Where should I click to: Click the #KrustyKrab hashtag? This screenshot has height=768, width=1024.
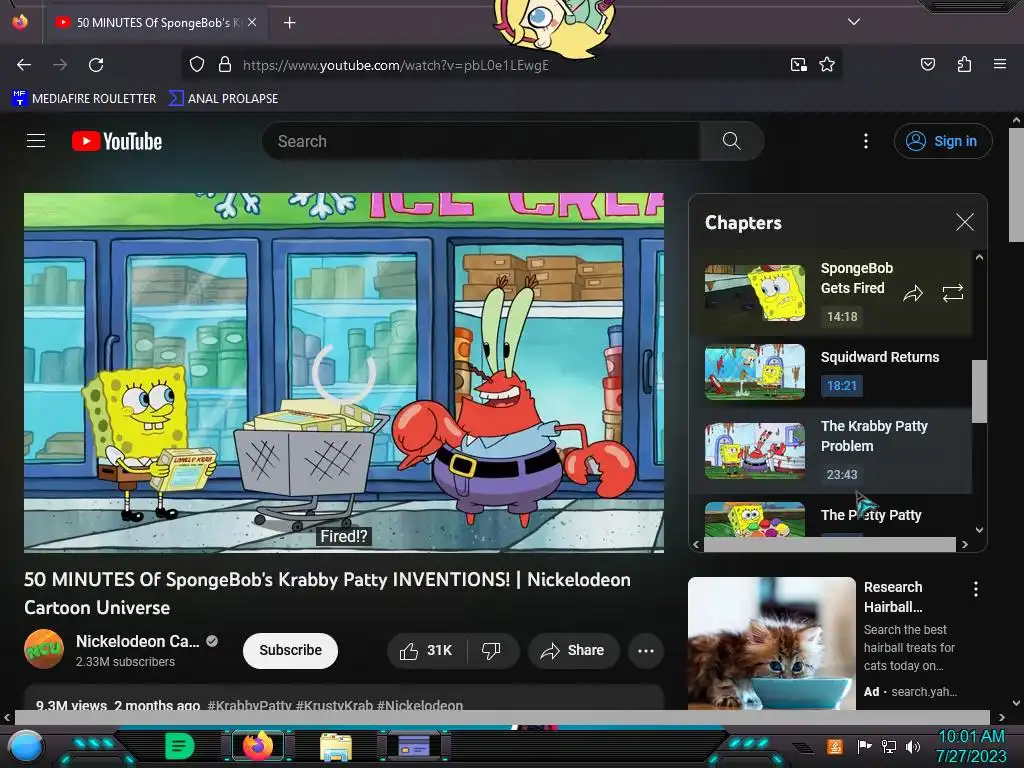[x=334, y=705]
